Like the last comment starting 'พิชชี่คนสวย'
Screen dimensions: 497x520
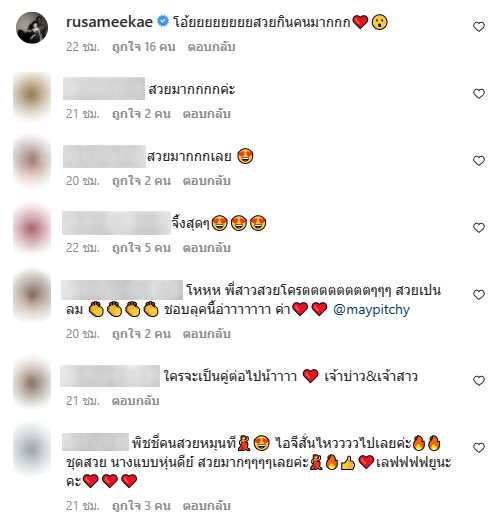[479, 447]
